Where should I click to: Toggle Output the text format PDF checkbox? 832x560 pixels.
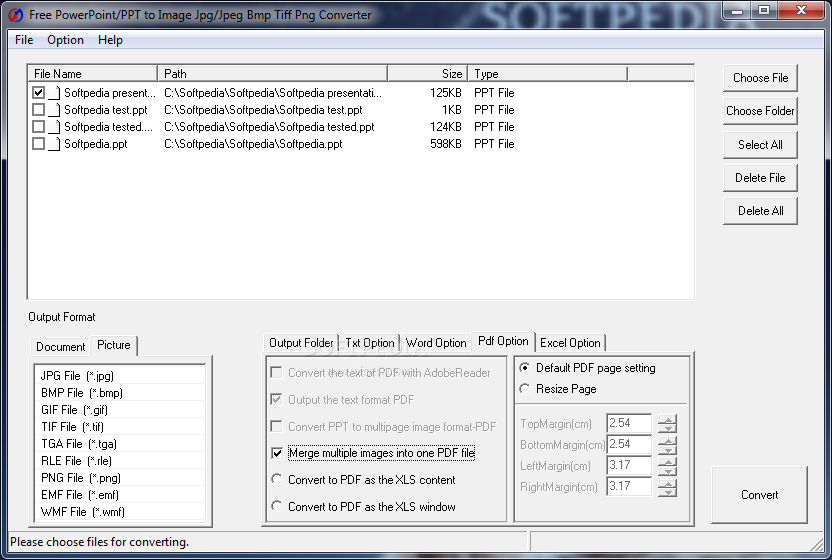pyautogui.click(x=276, y=399)
